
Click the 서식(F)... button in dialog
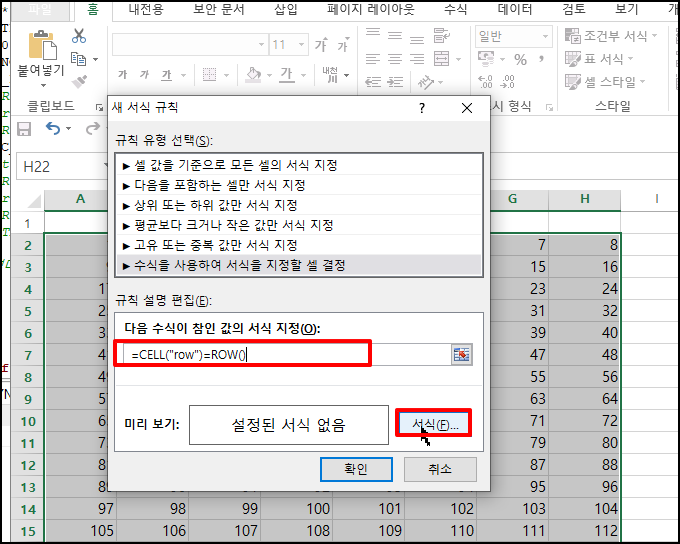(x=434, y=424)
